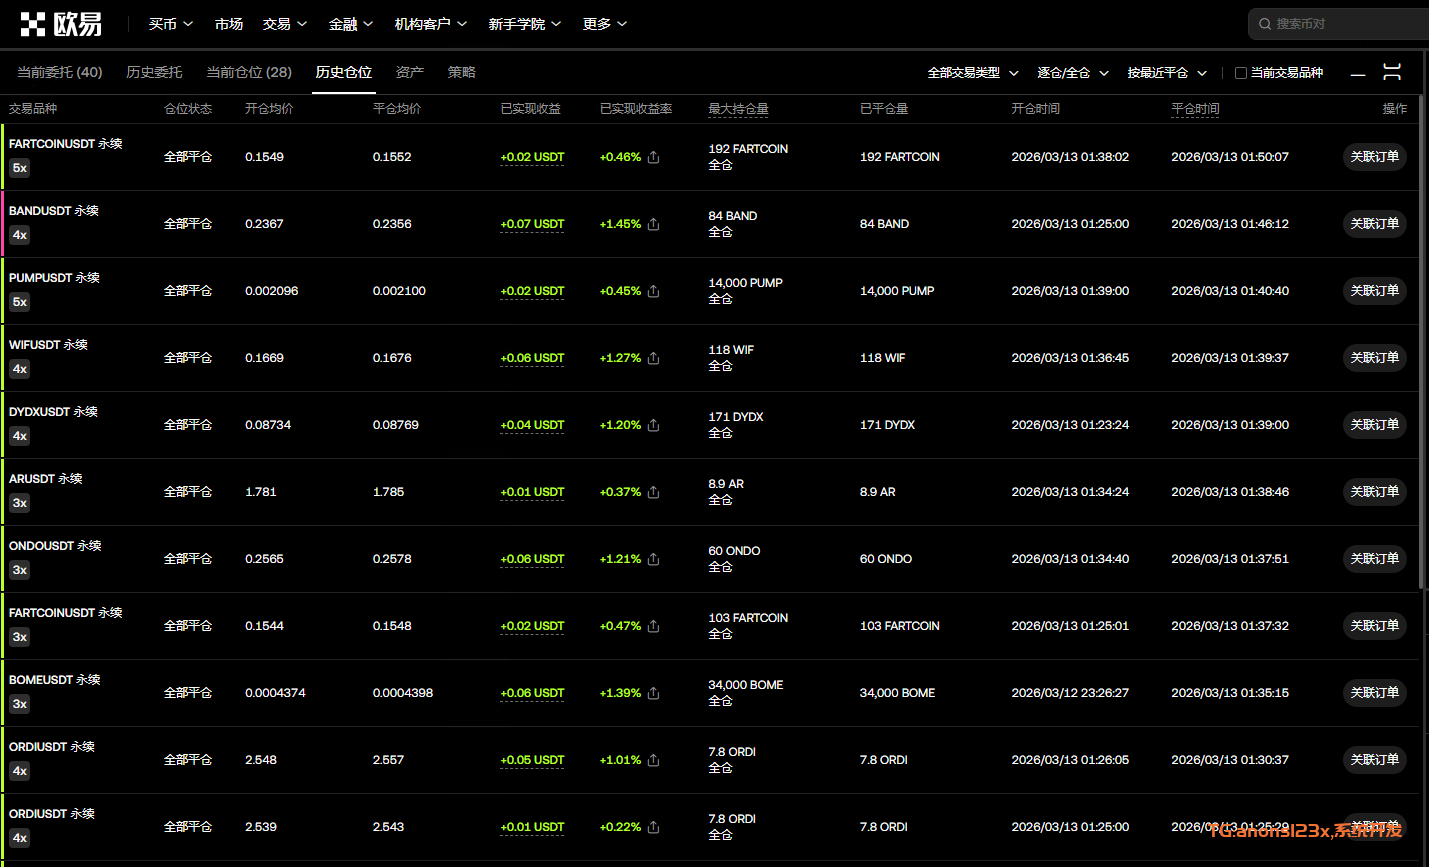Collapse the positions panel with minimize icon
This screenshot has width=1429, height=867.
point(1357,73)
